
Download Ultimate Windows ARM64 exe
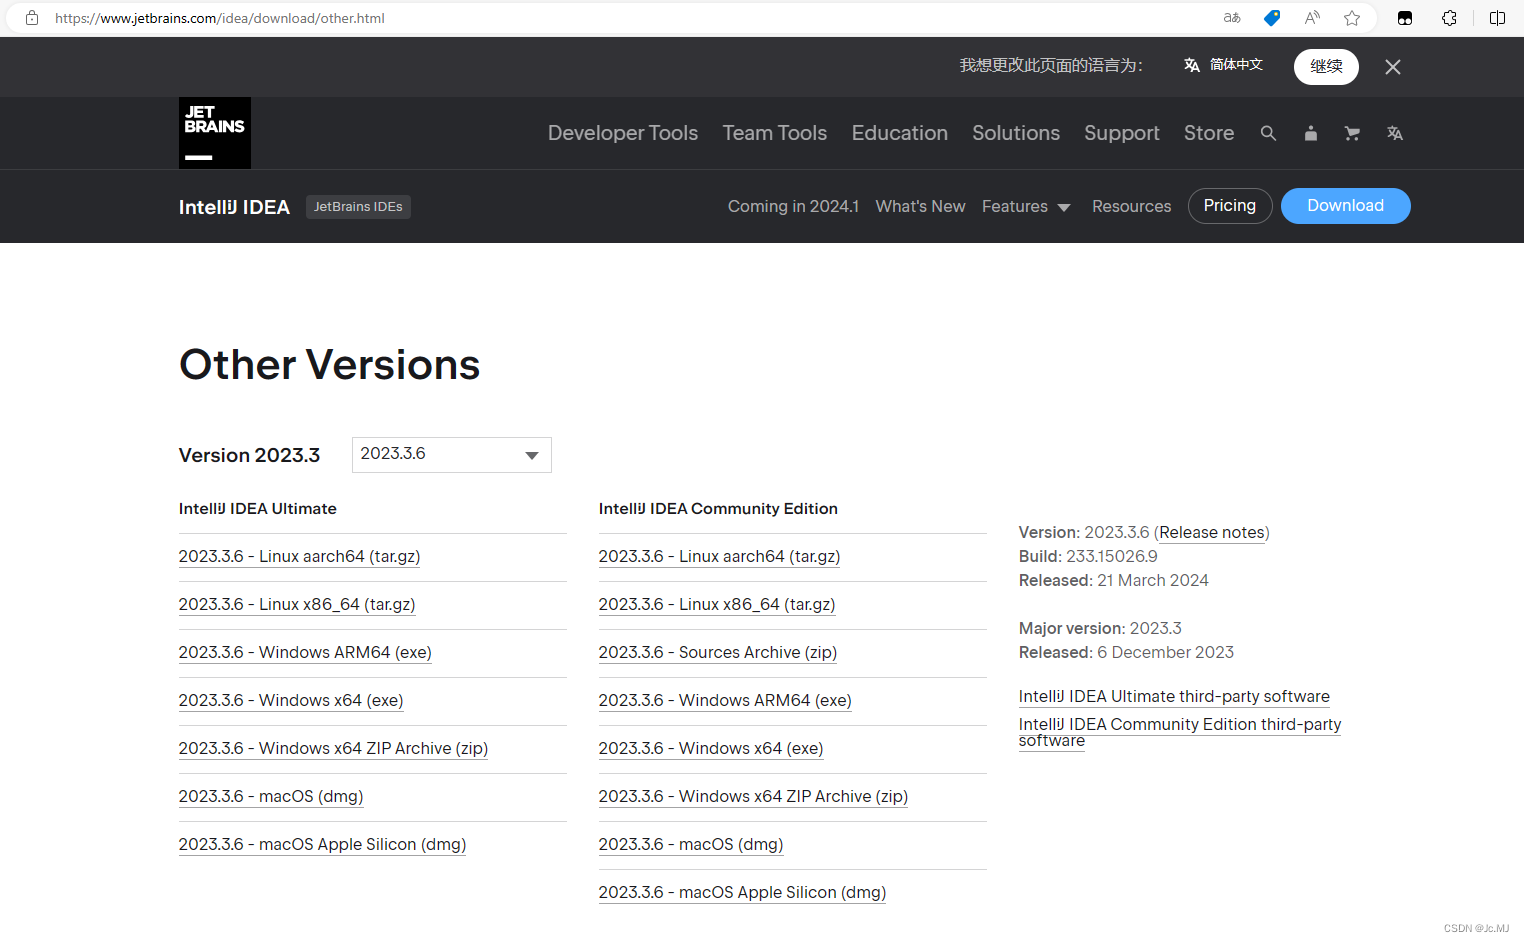pyautogui.click(x=305, y=653)
